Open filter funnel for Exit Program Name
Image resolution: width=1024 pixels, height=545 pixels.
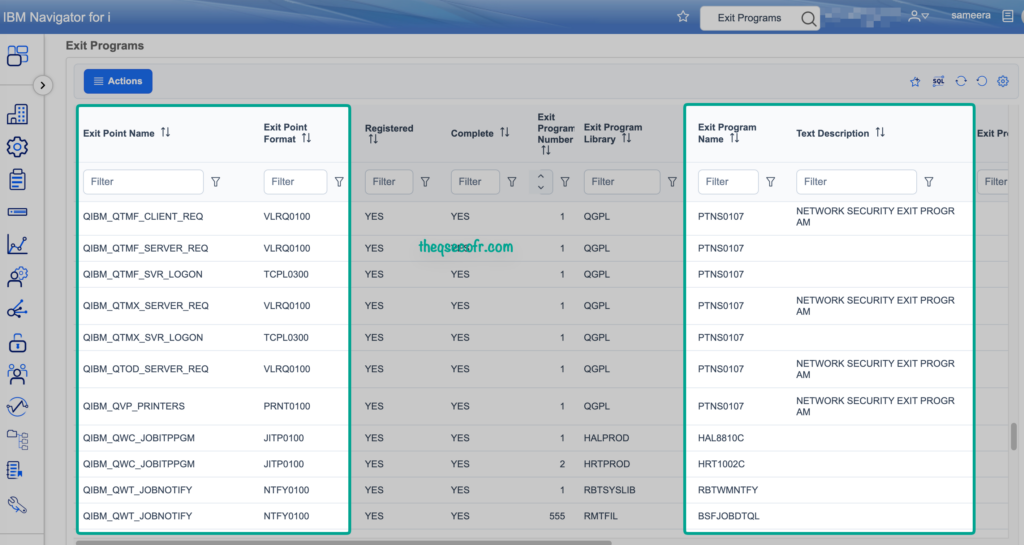[x=771, y=182]
